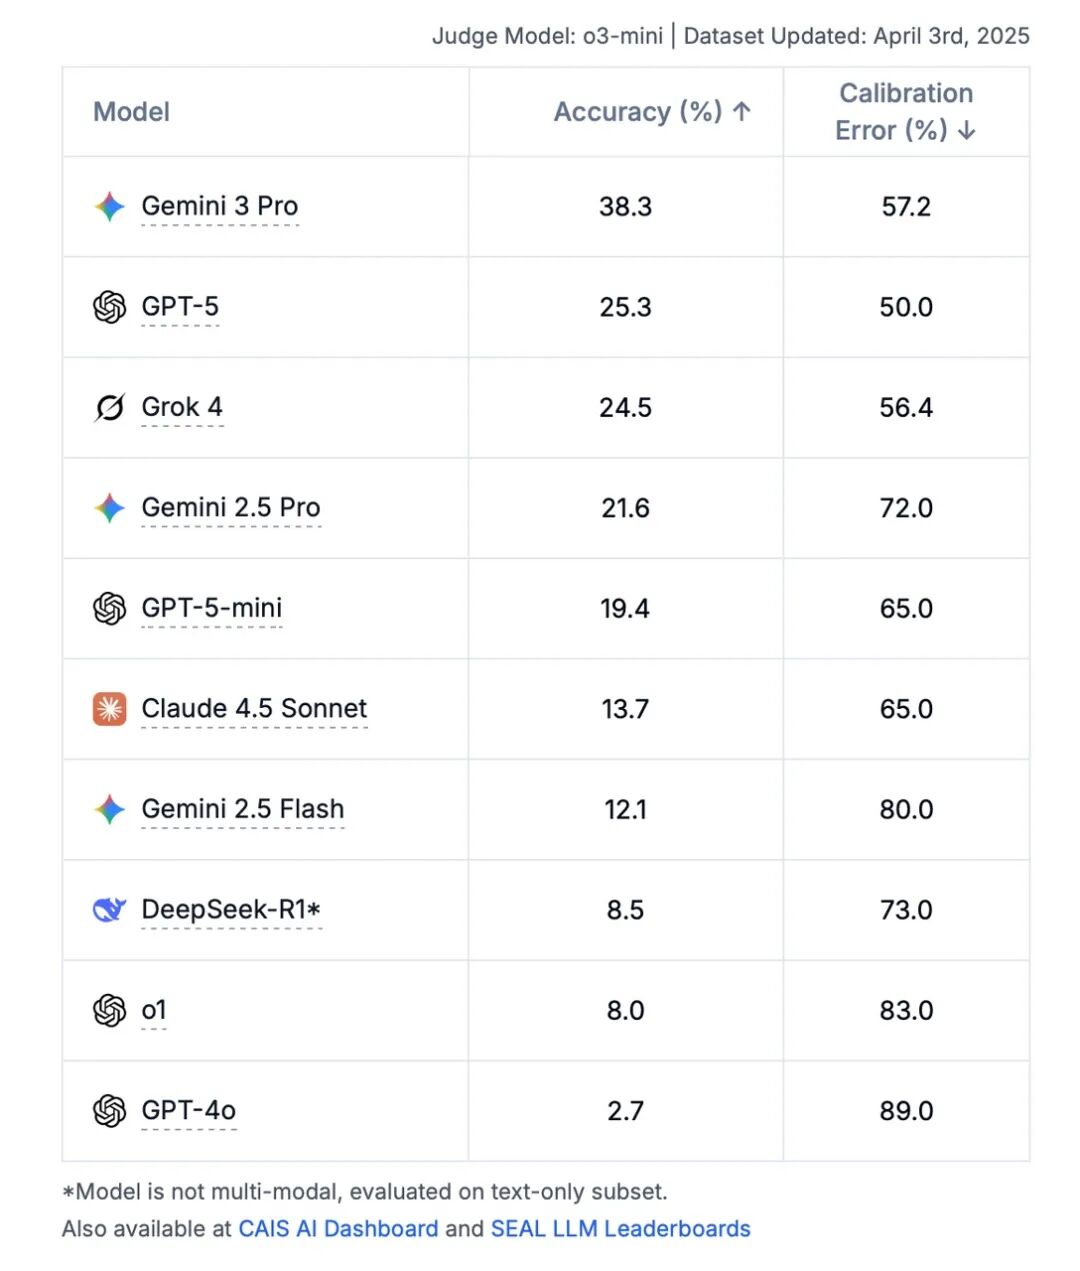Click the DeepSeek whale logo icon

[109, 910]
